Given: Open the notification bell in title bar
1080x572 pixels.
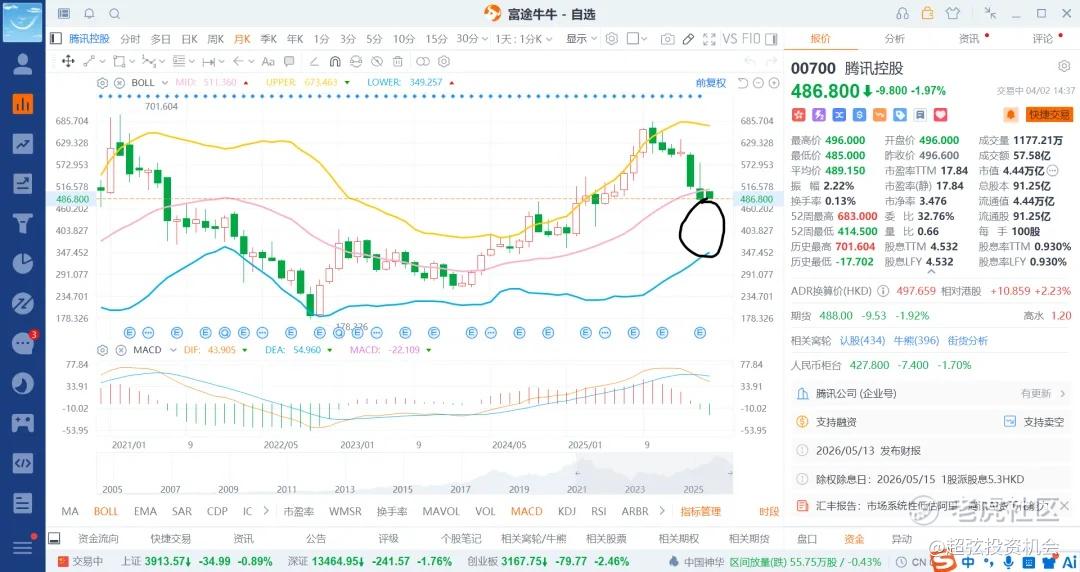Looking at the screenshot, I should (89, 14).
